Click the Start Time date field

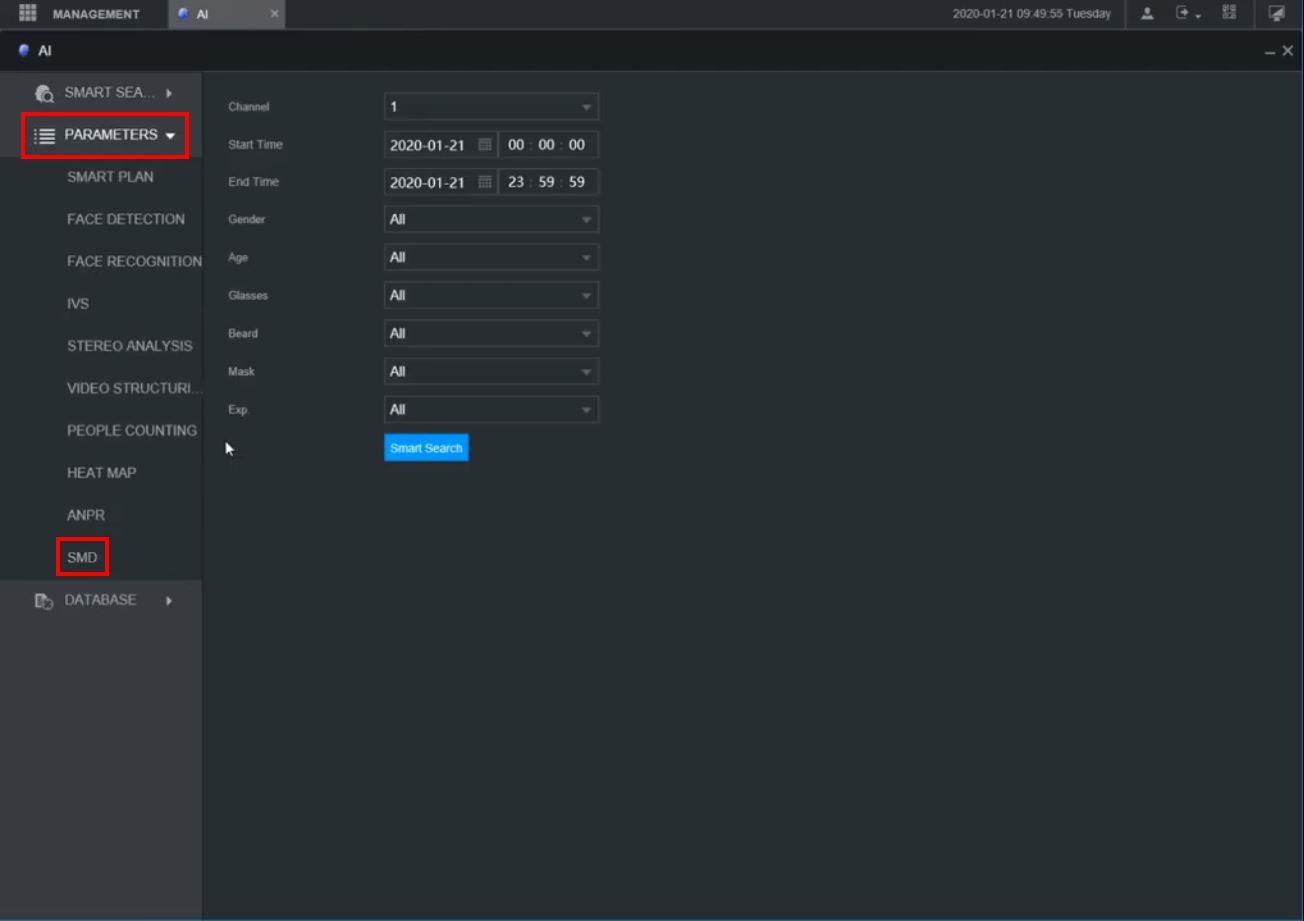[x=440, y=145]
